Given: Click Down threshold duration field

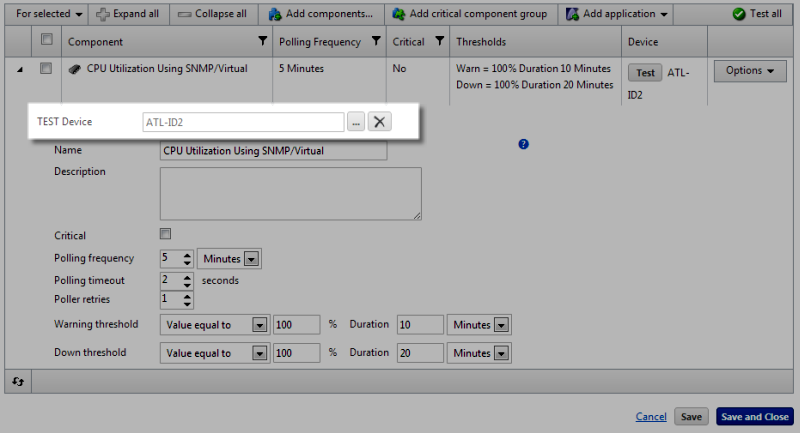Looking at the screenshot, I should 420,353.
